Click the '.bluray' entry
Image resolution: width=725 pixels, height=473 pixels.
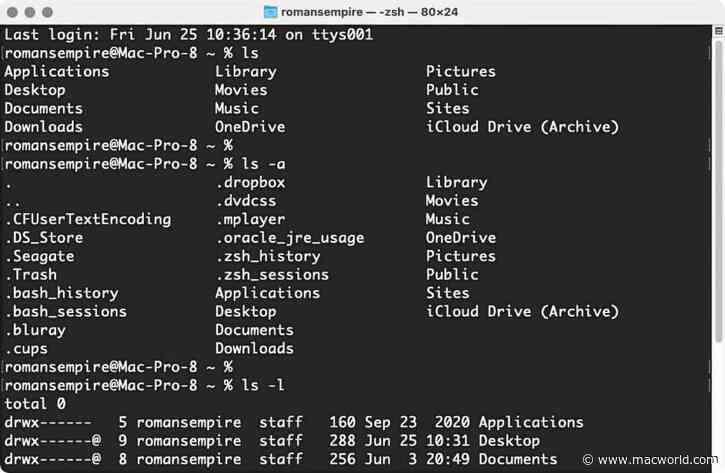point(35,330)
